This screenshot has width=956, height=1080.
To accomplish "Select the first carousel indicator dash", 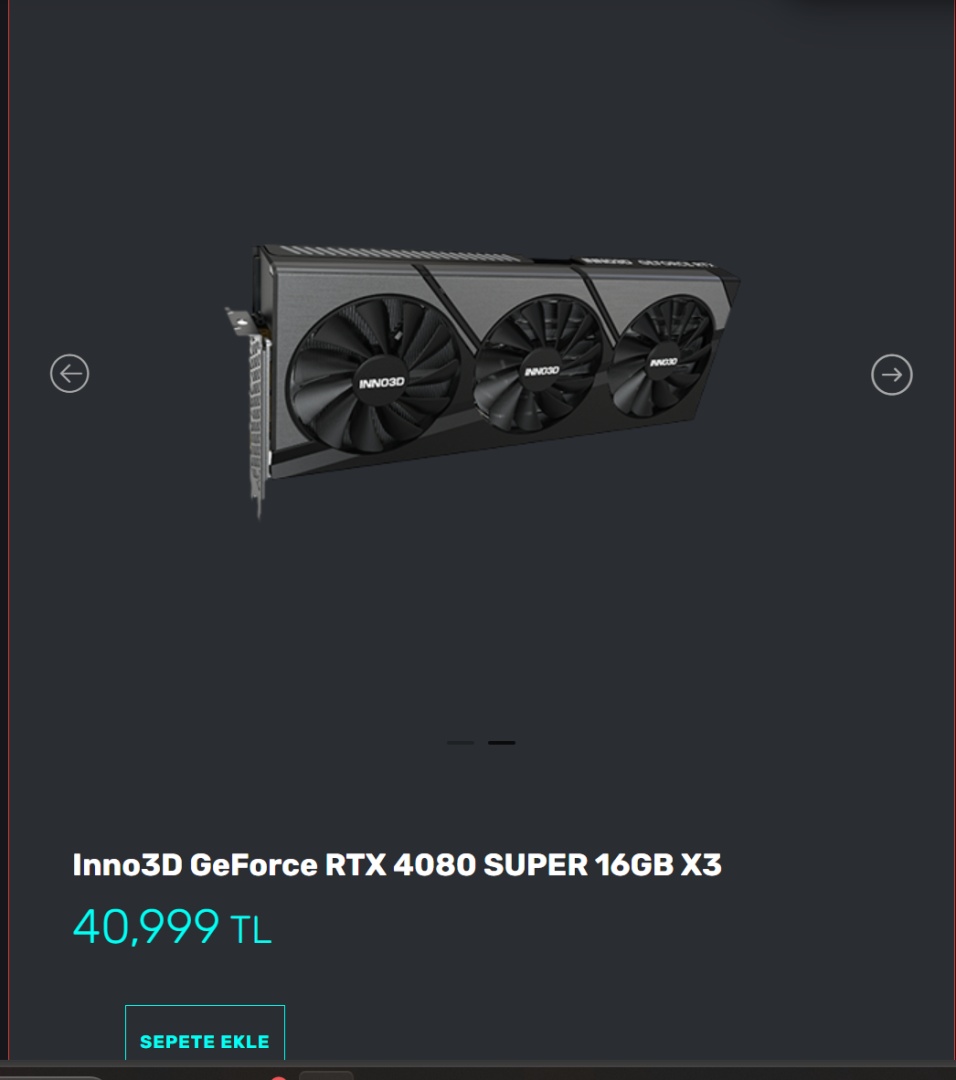I will coord(460,742).
